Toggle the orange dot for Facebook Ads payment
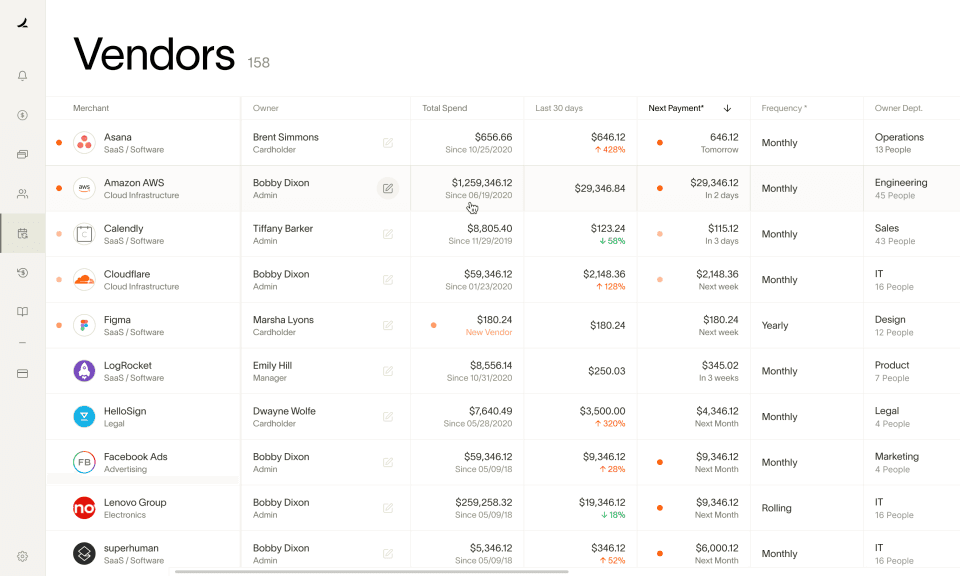Screen dimensions: 960x576 [659, 462]
